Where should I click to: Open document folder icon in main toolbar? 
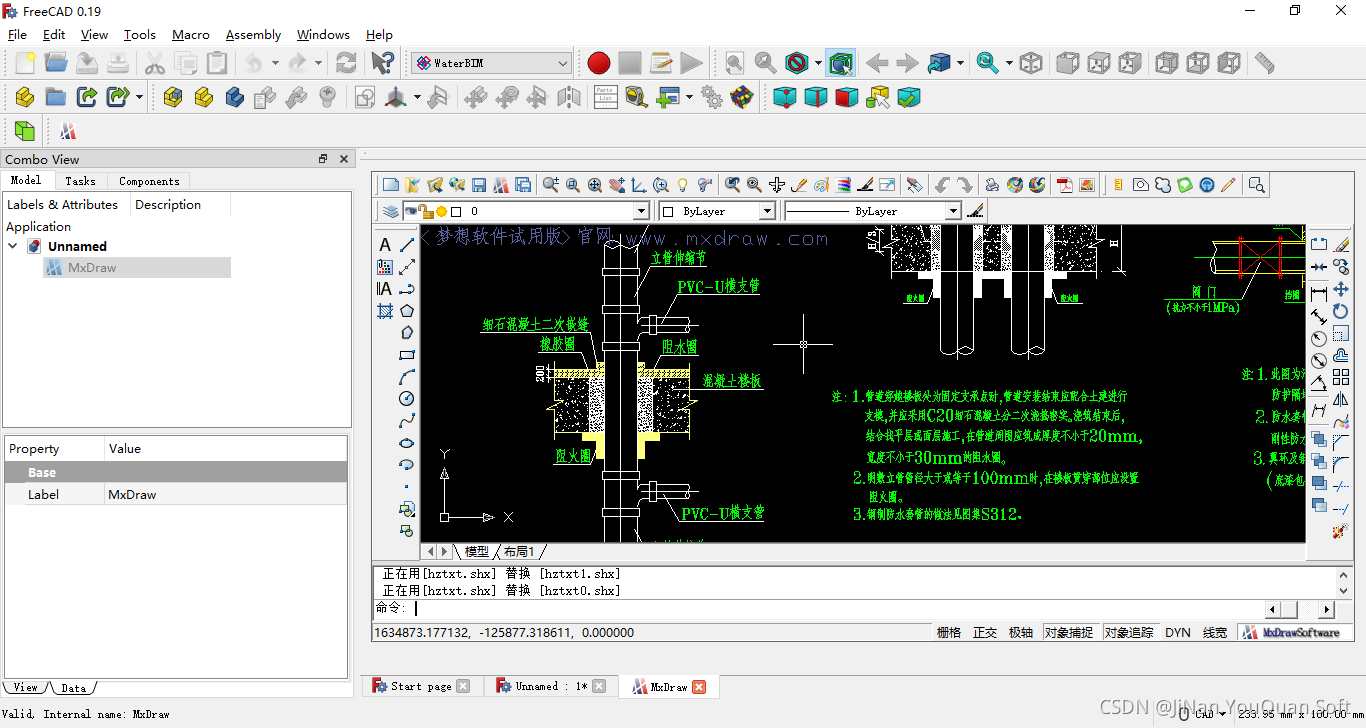[x=56, y=63]
